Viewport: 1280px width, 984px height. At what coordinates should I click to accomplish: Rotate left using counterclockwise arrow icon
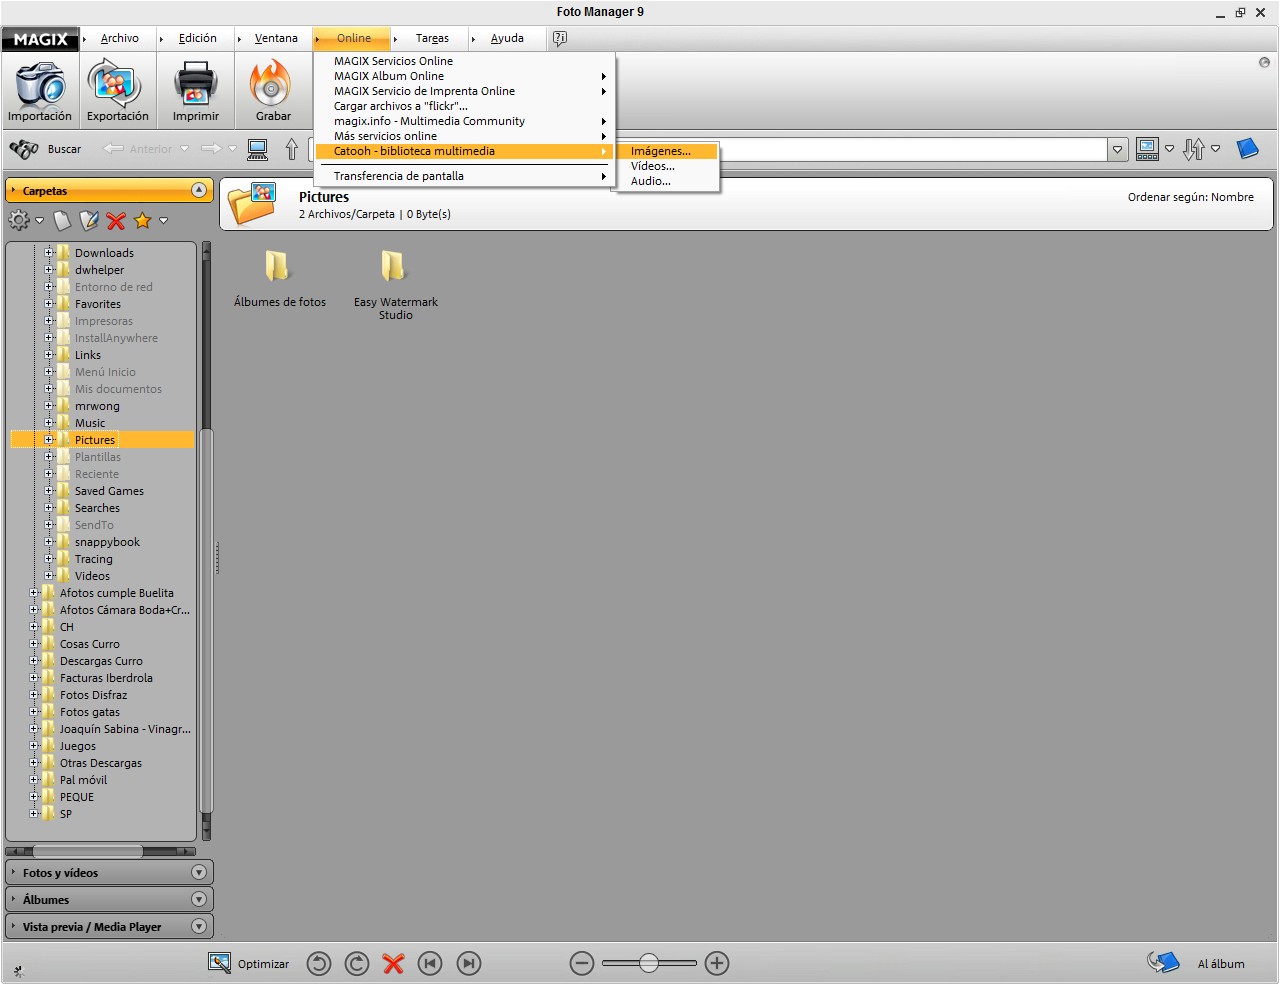click(x=319, y=963)
